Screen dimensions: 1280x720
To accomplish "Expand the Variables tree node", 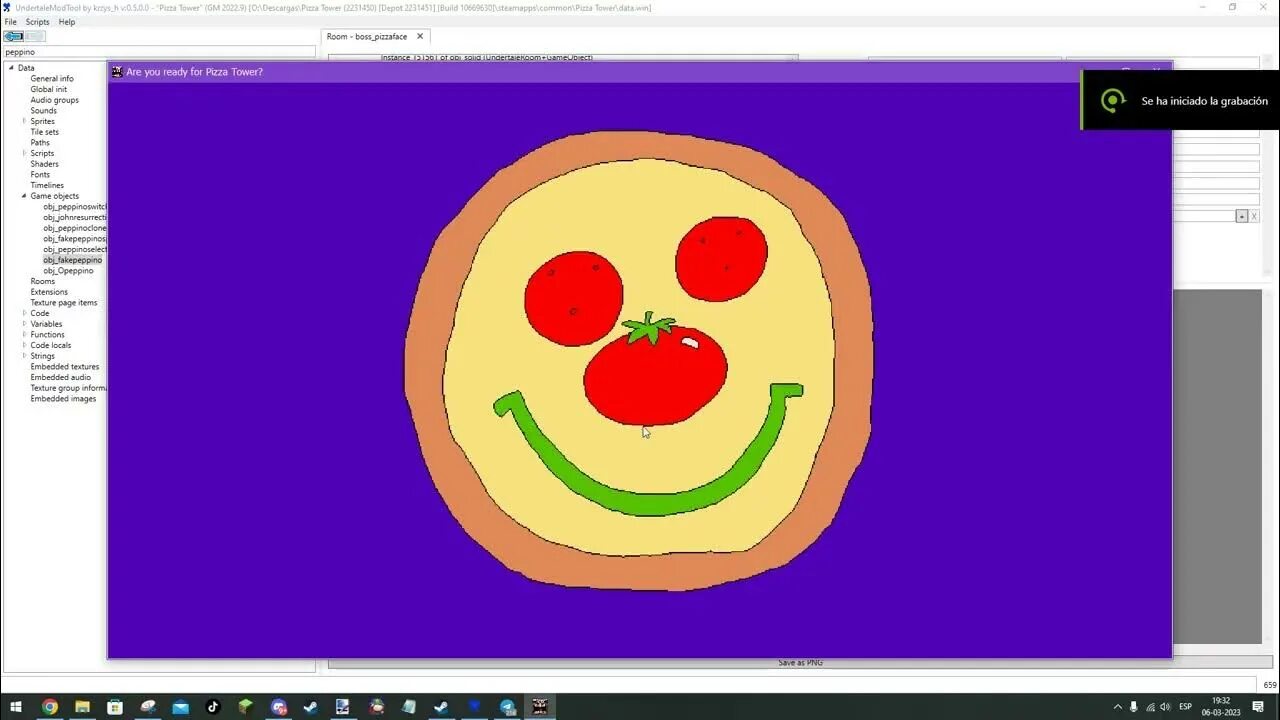I will 25,324.
